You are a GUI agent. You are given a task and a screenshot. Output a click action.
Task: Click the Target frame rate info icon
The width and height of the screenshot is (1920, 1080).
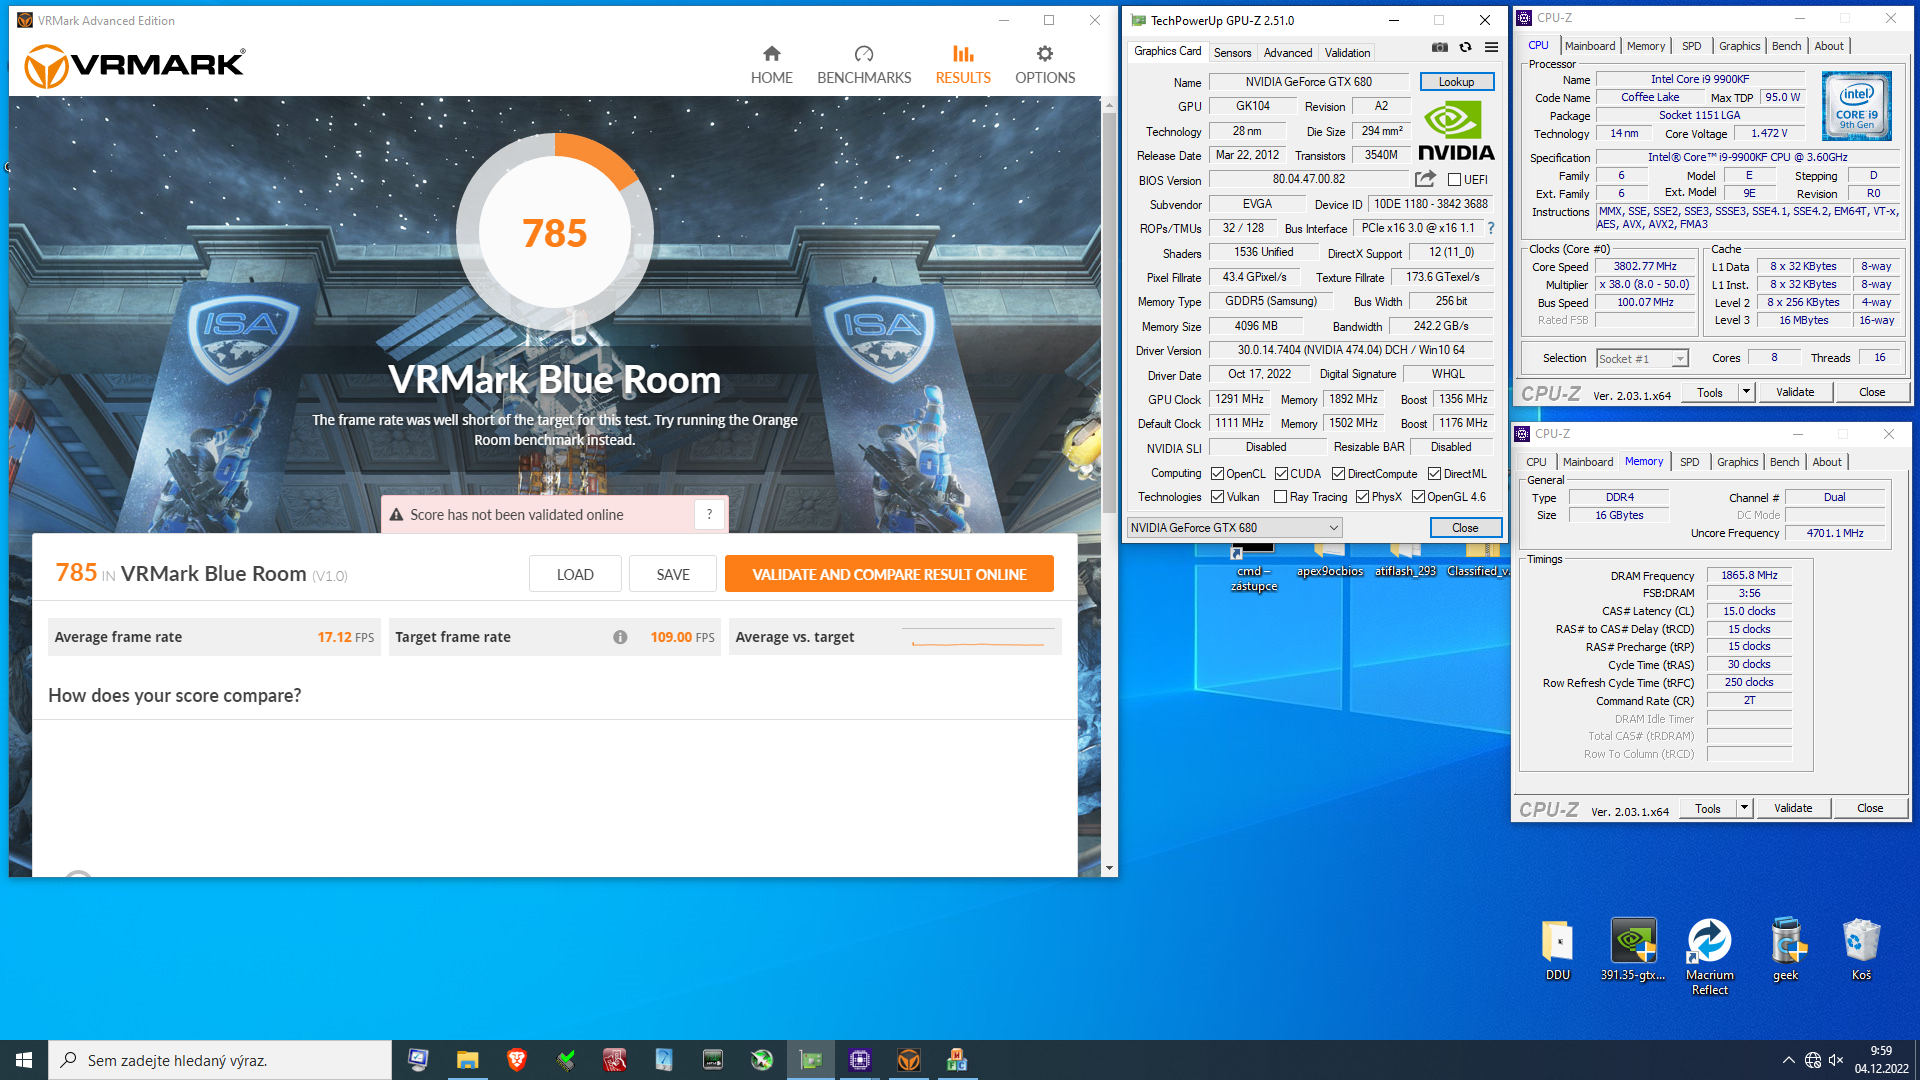620,637
